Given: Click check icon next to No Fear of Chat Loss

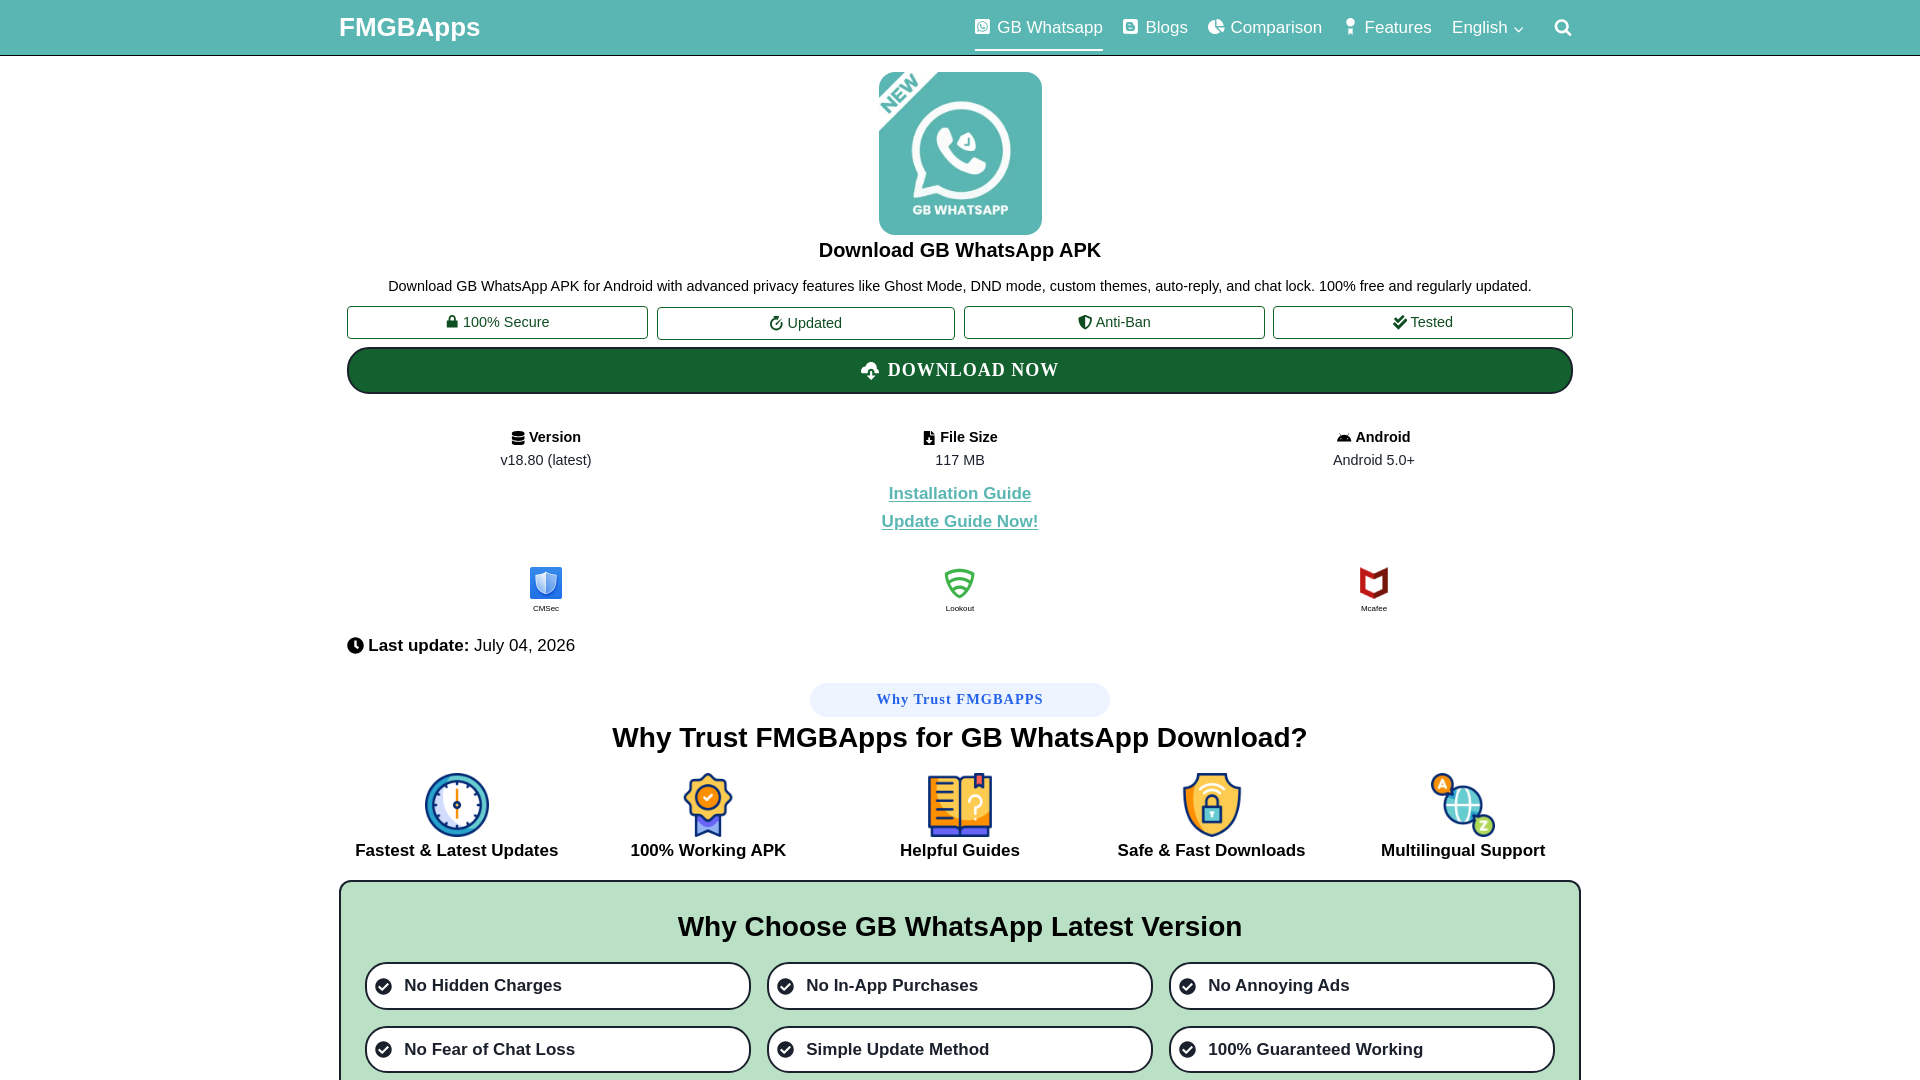Looking at the screenshot, I should coord(384,1050).
